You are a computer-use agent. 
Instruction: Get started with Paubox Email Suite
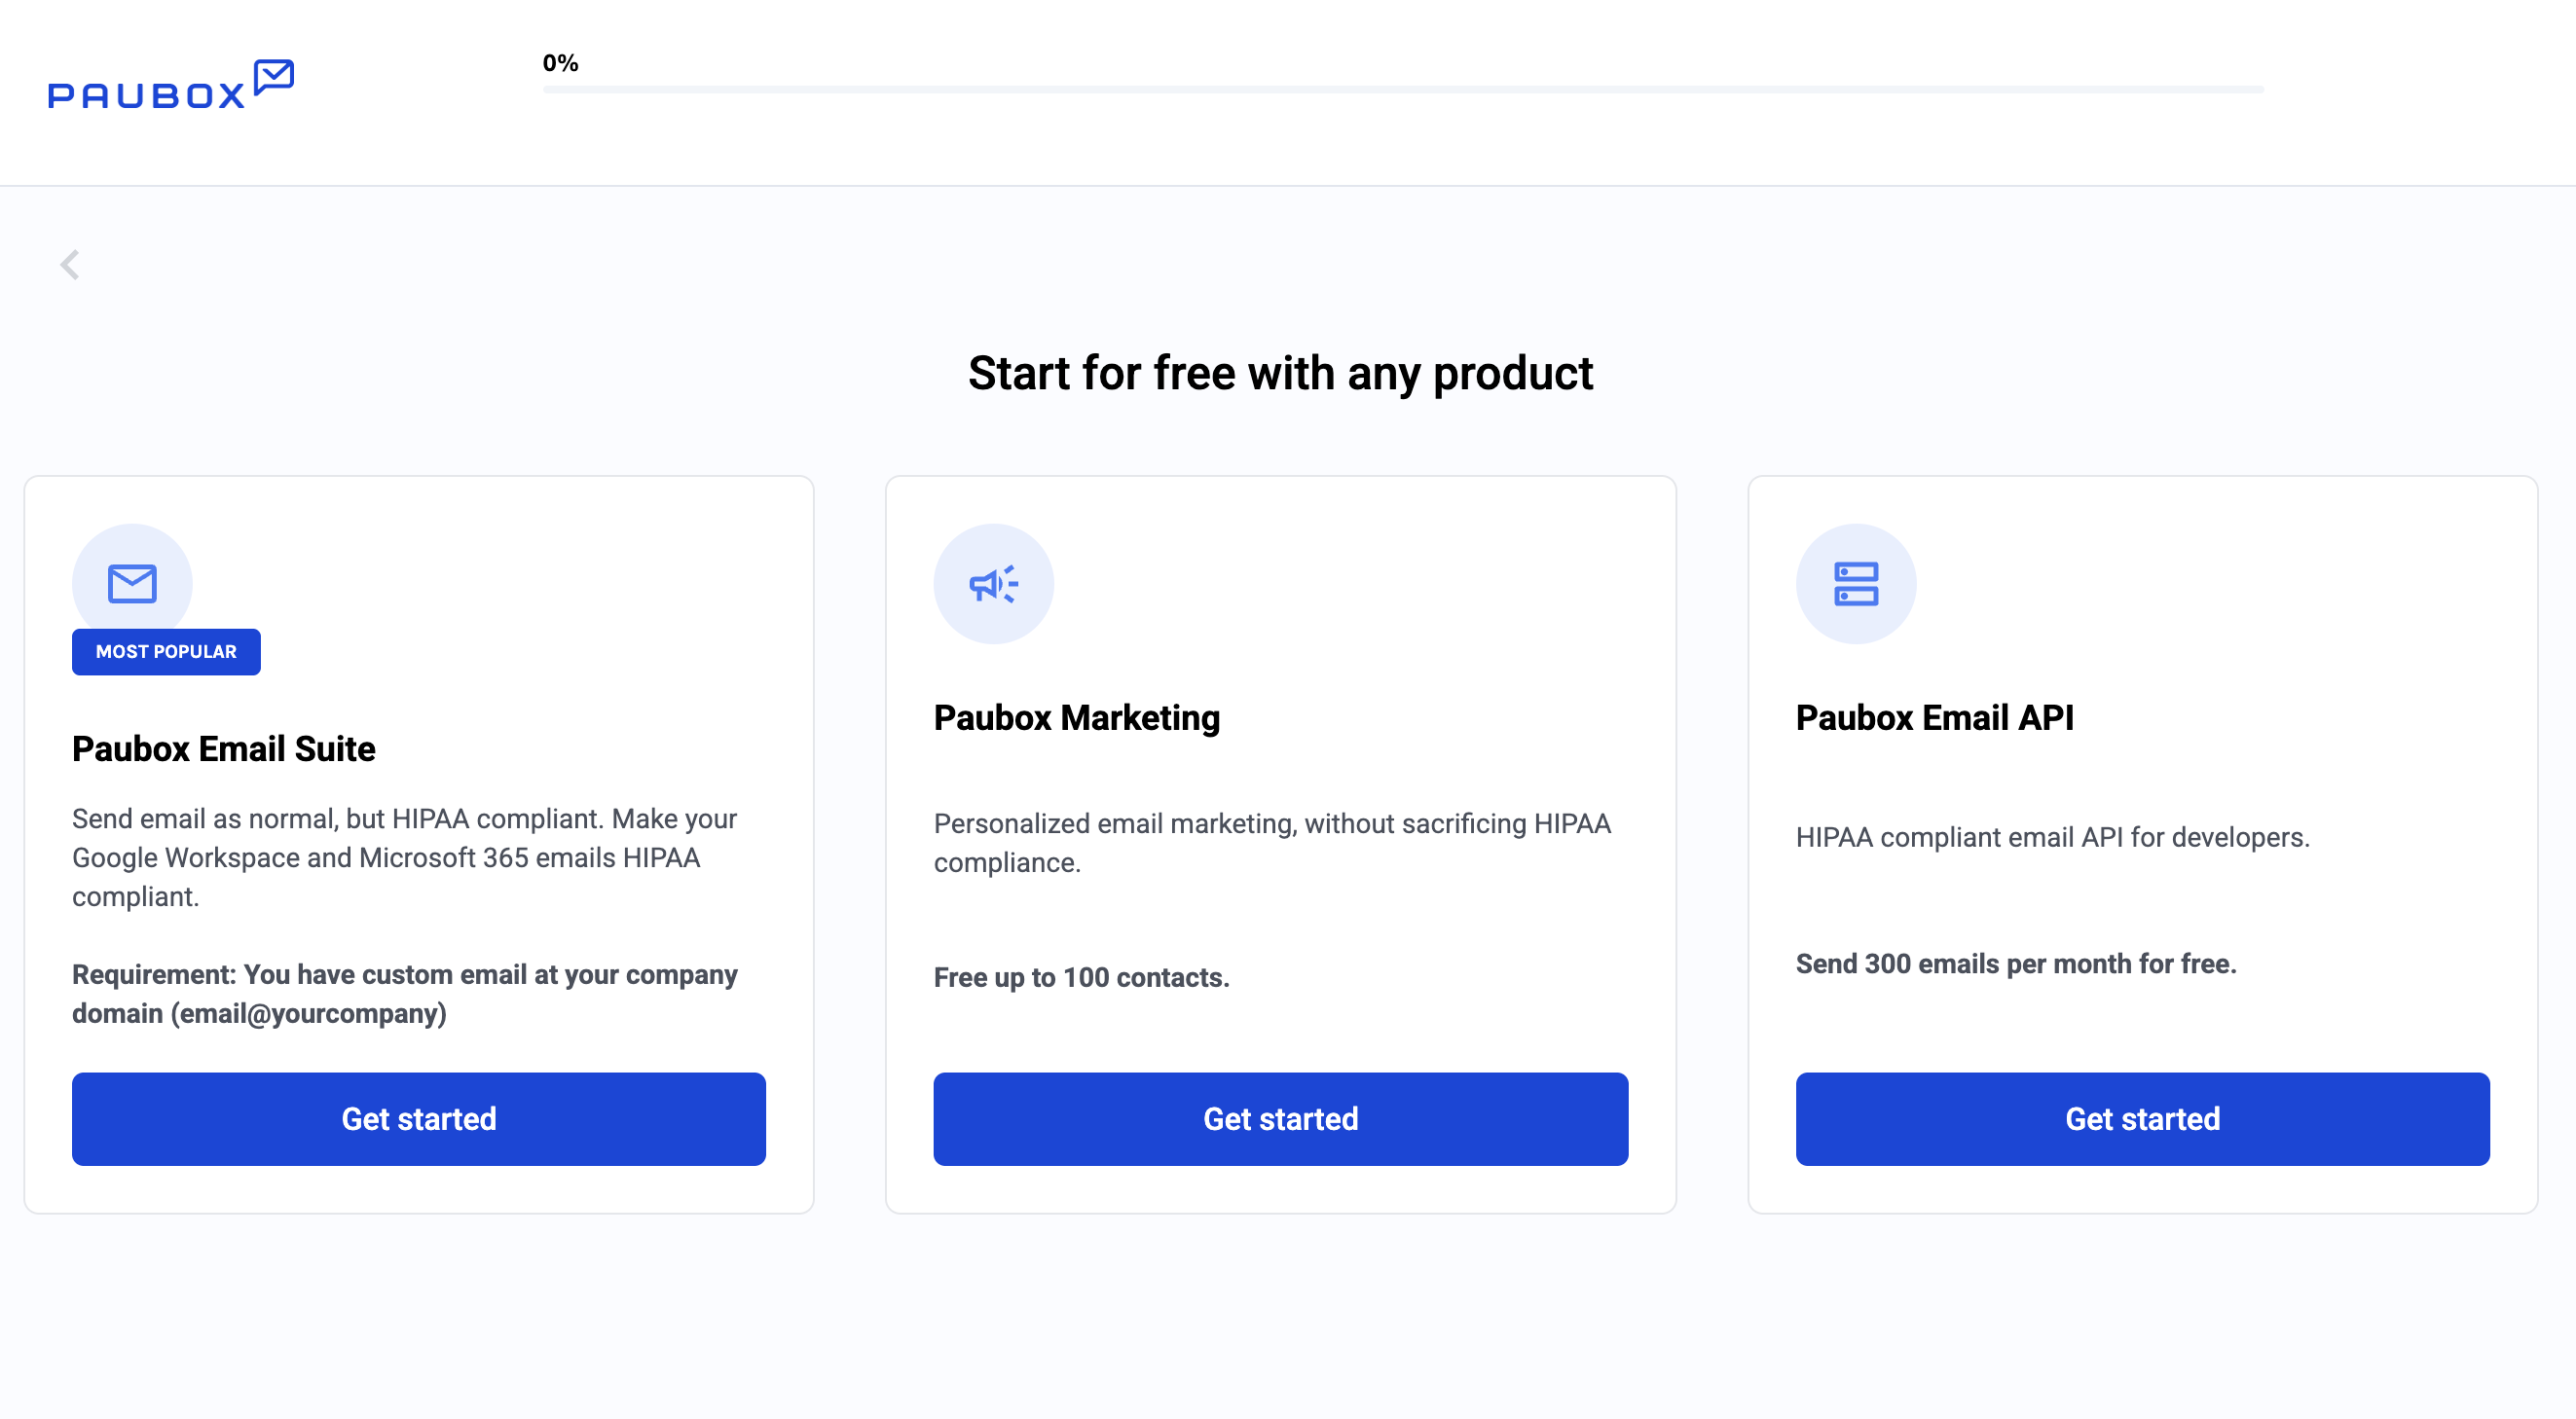(x=418, y=1119)
